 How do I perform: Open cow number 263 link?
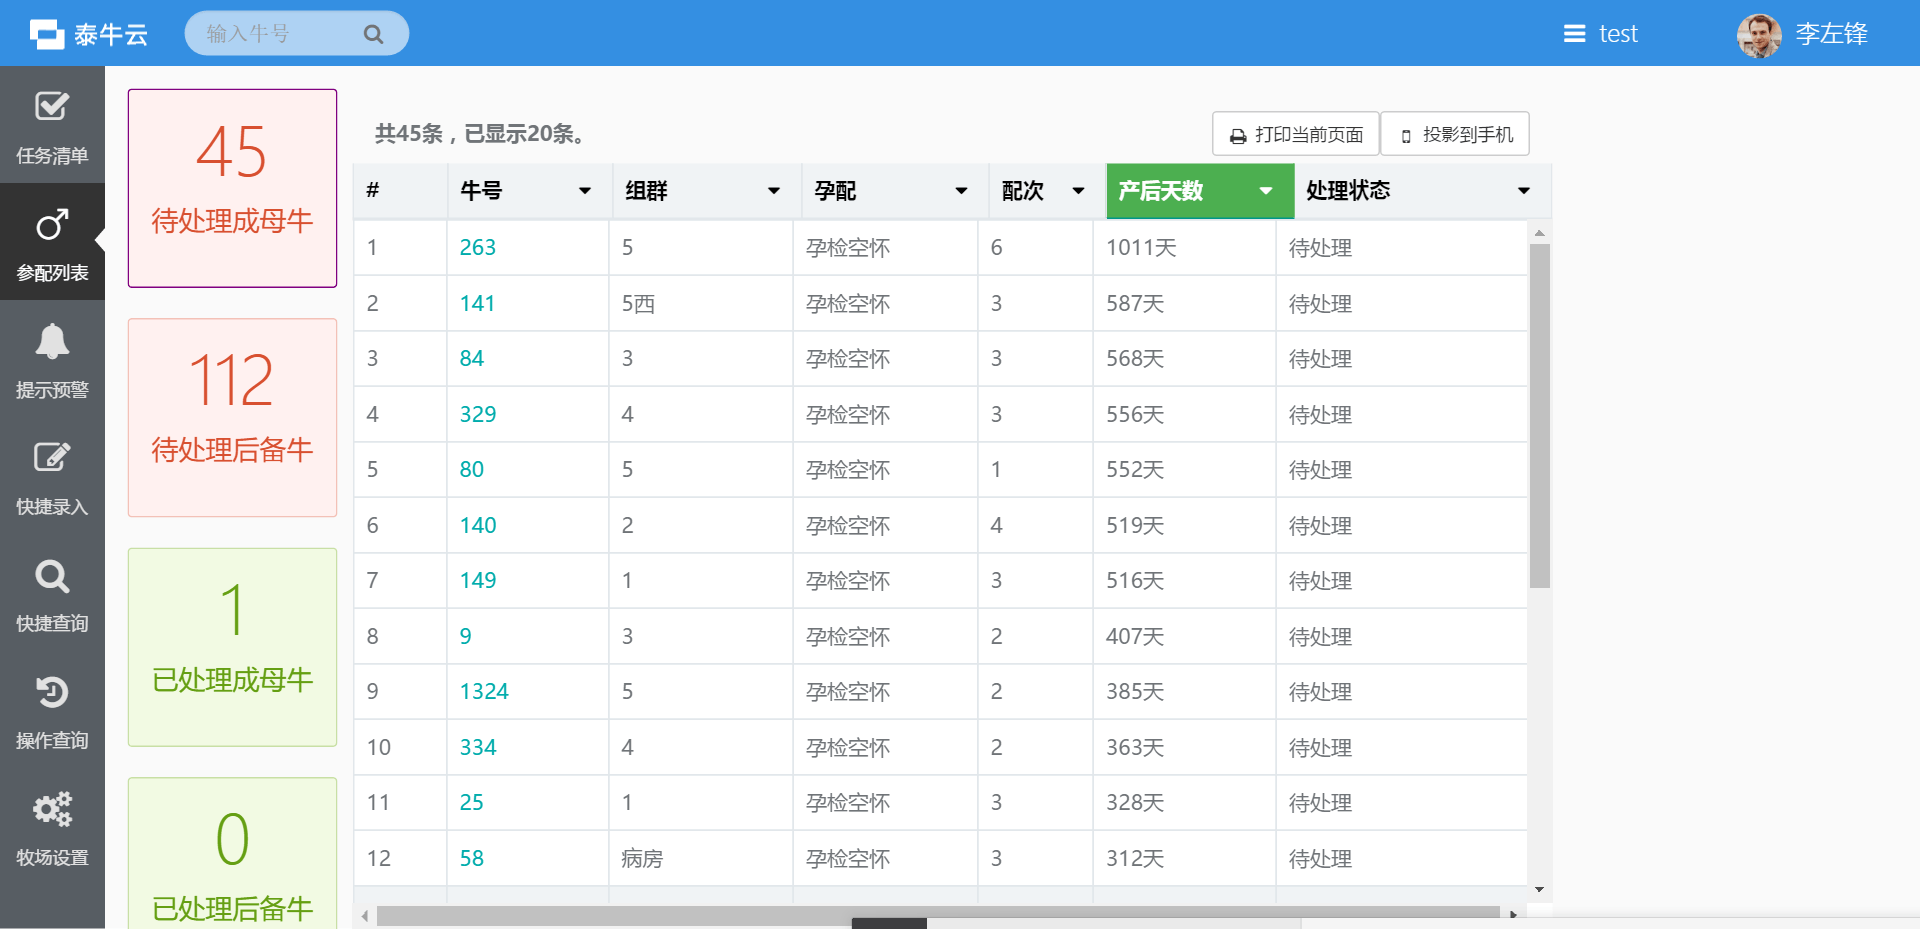click(477, 248)
